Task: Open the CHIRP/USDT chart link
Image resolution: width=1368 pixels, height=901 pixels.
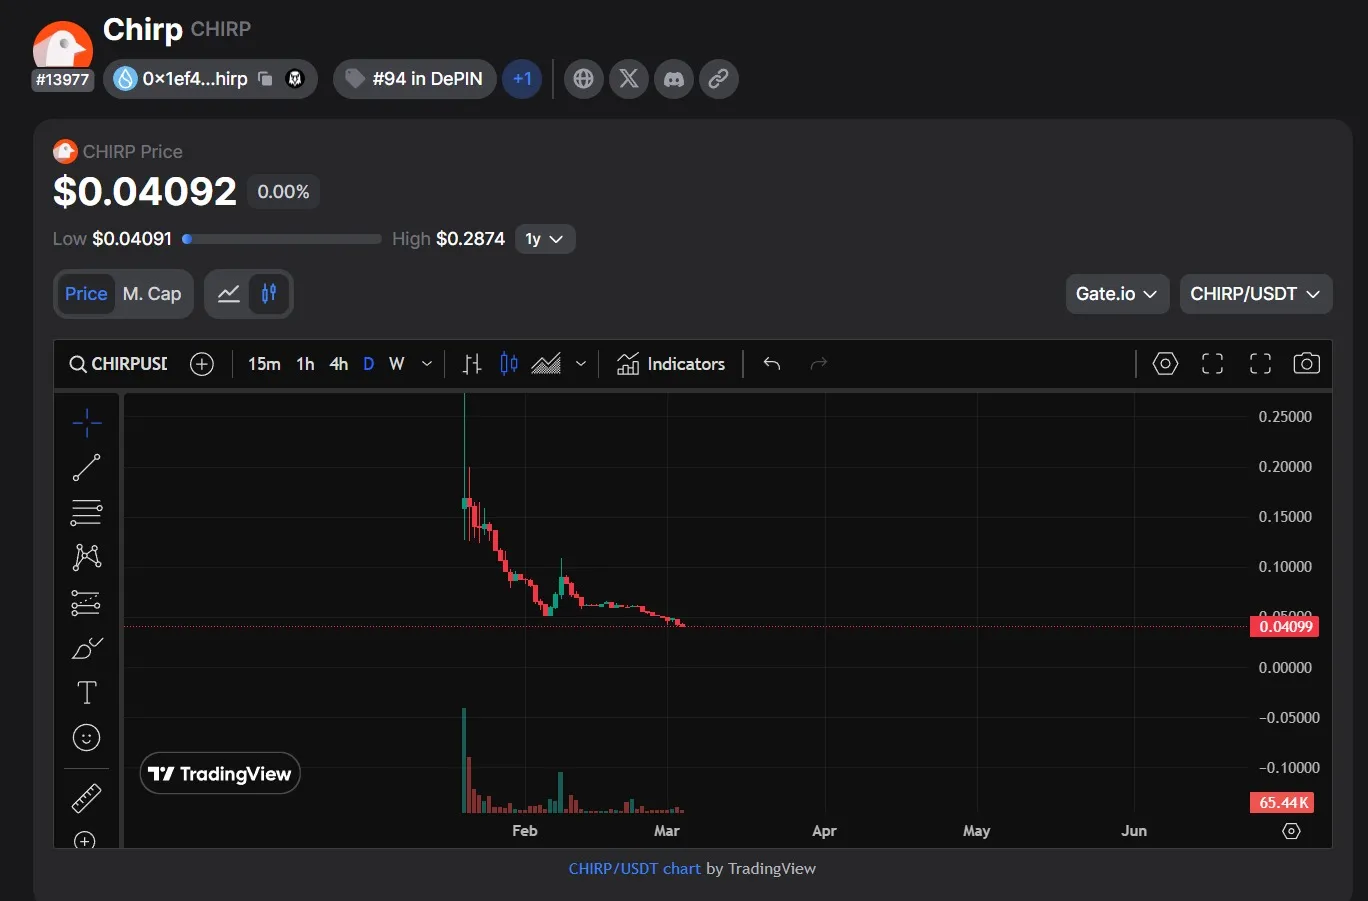Action: click(634, 869)
